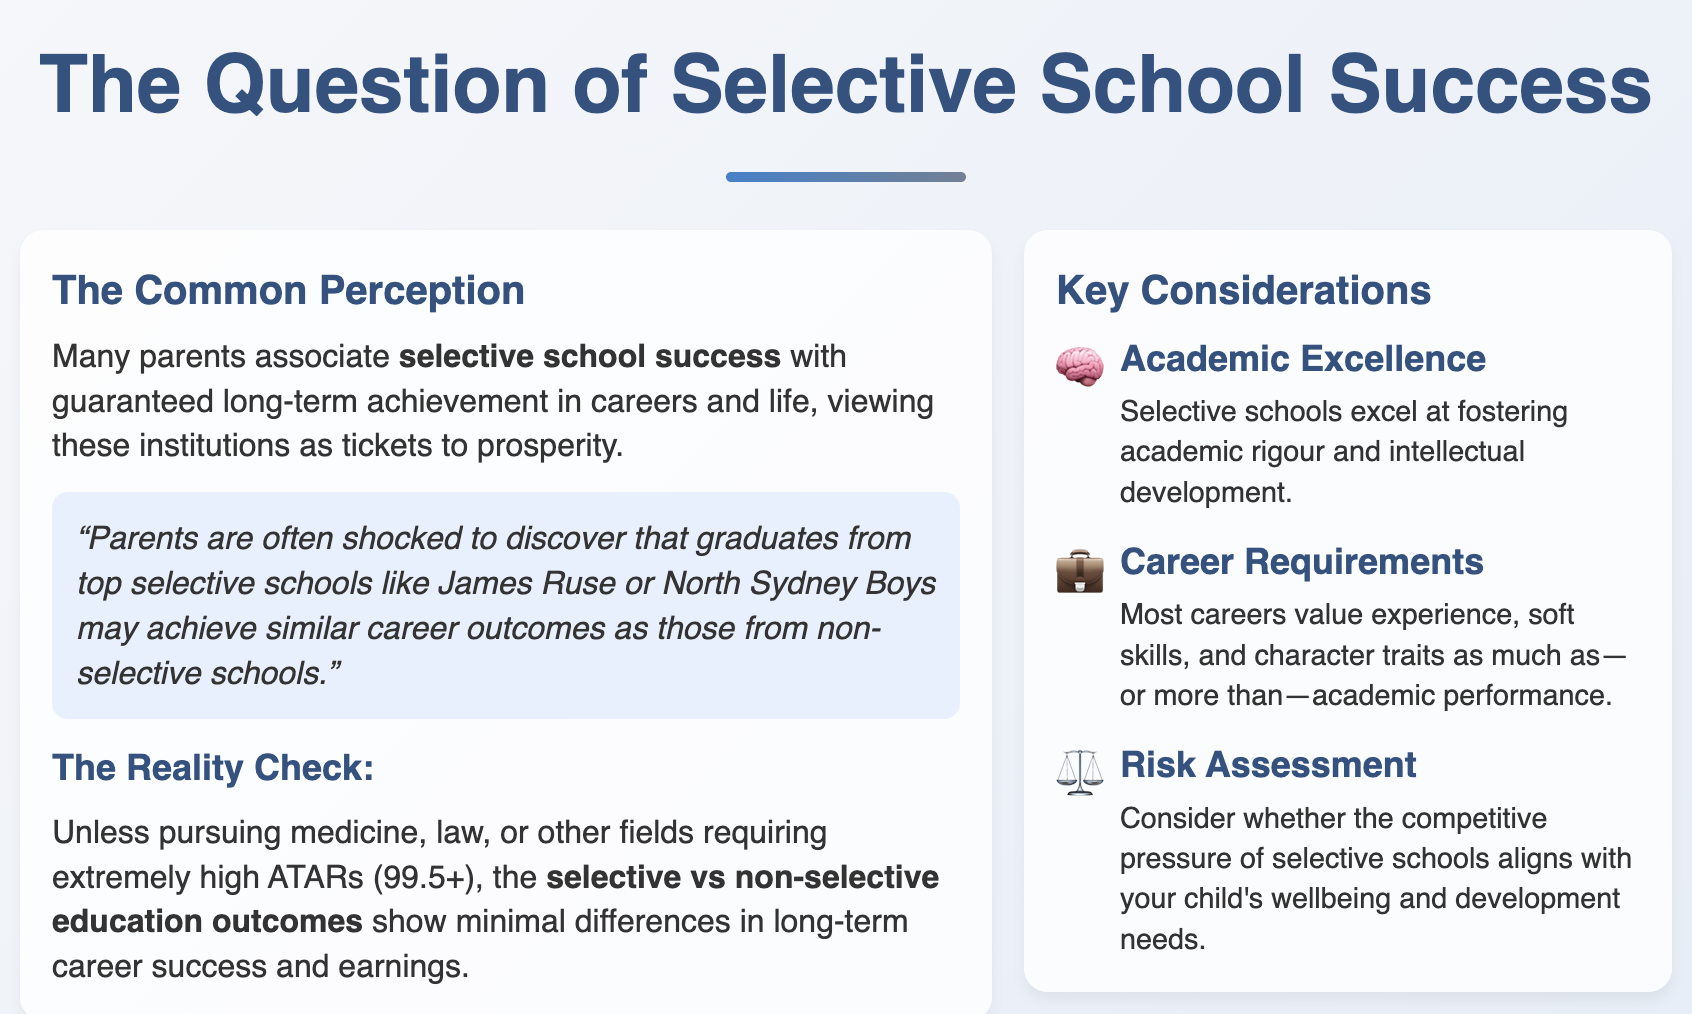Open the "Risk Assessment" heading
This screenshot has width=1692, height=1014.
1268,765
